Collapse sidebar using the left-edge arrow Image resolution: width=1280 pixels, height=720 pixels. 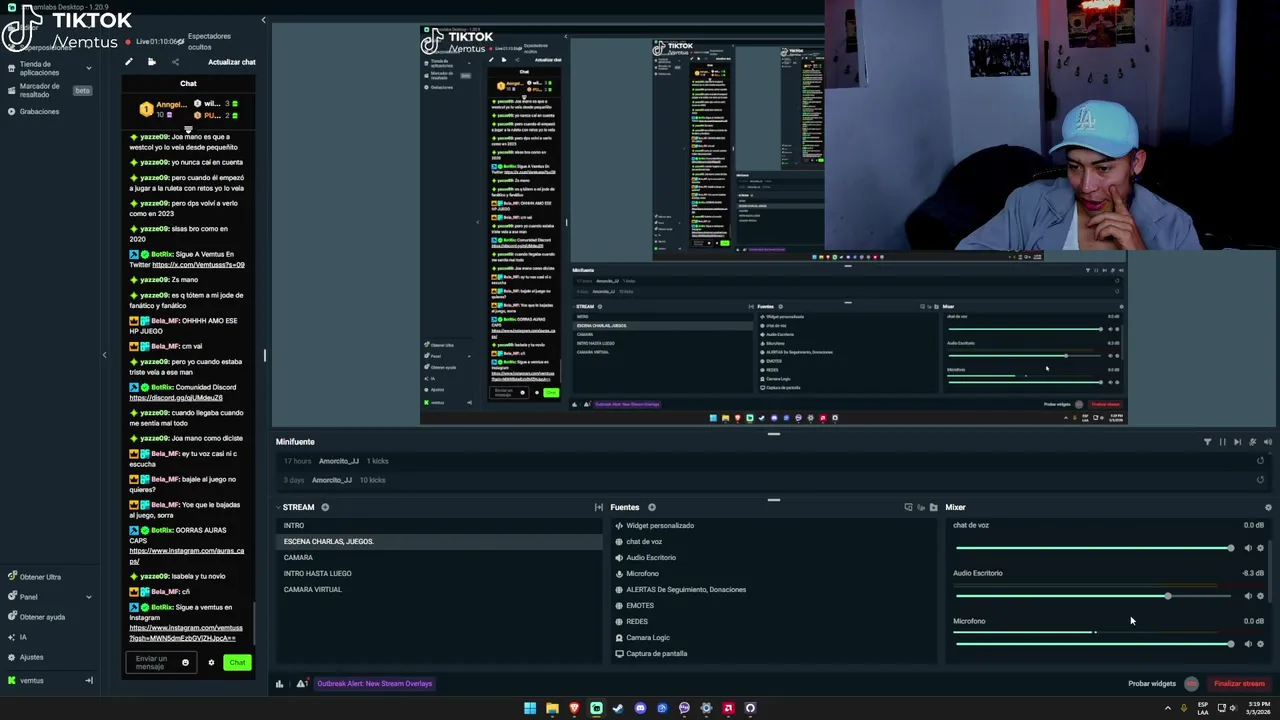(104, 355)
